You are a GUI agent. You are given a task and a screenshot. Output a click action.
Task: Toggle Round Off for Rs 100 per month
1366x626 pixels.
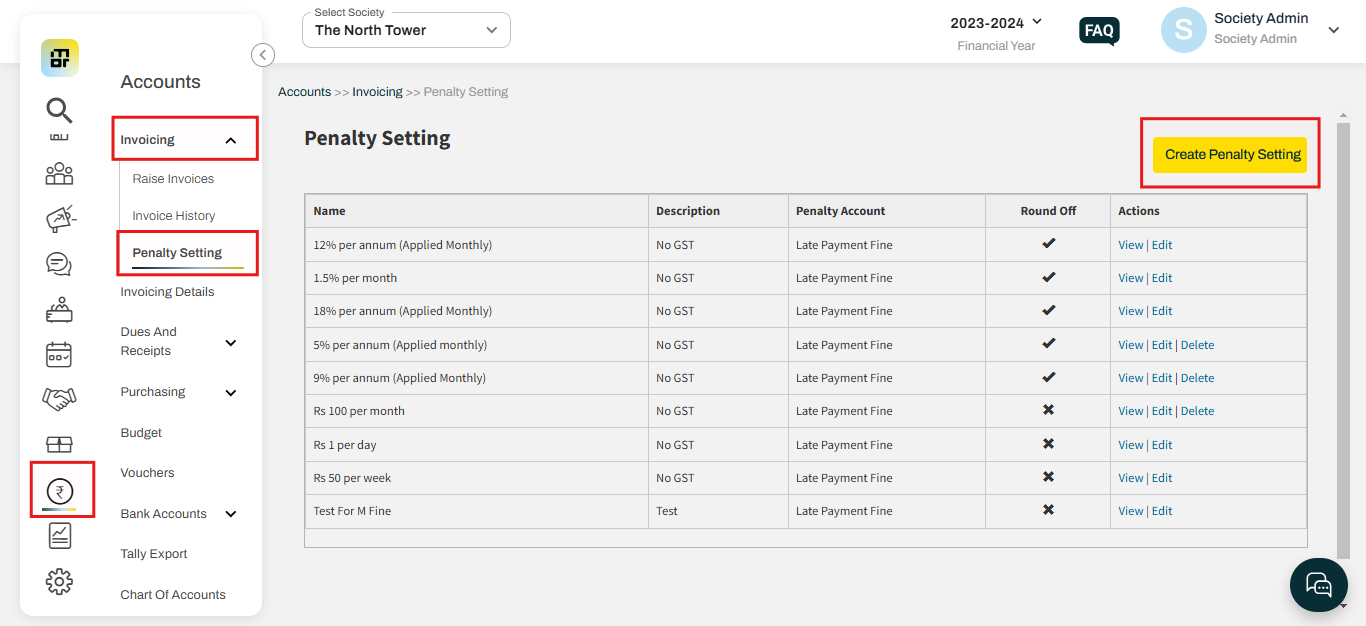(1047, 410)
